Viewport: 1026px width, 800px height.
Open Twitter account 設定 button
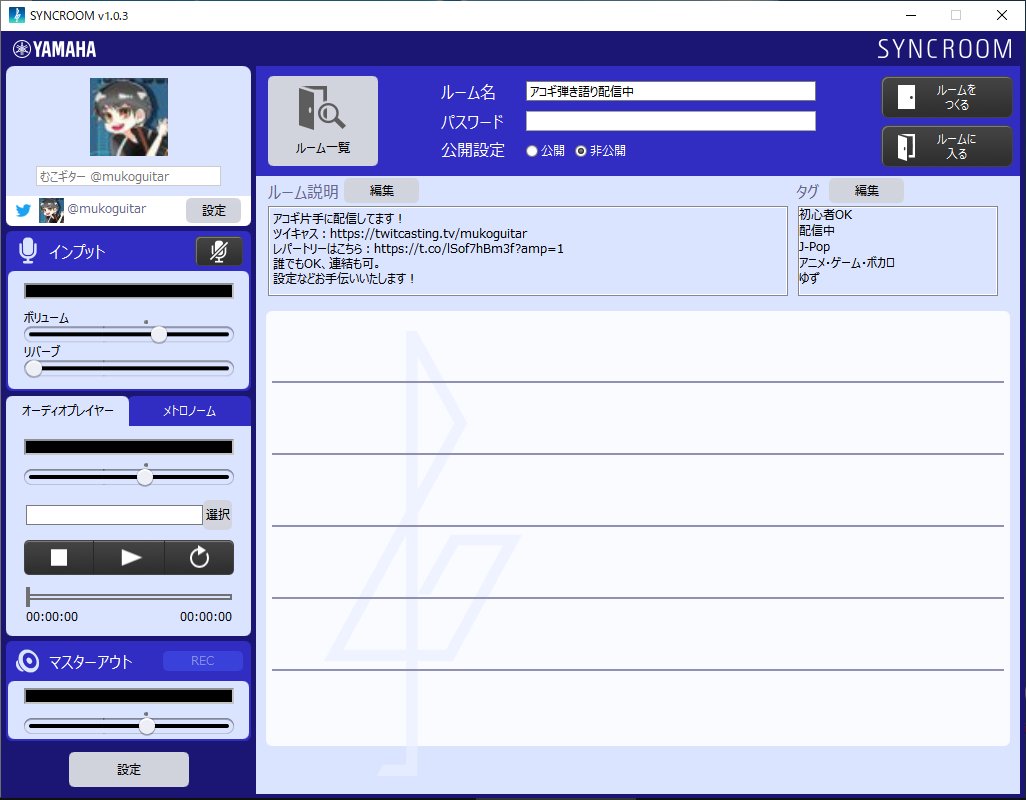click(213, 210)
